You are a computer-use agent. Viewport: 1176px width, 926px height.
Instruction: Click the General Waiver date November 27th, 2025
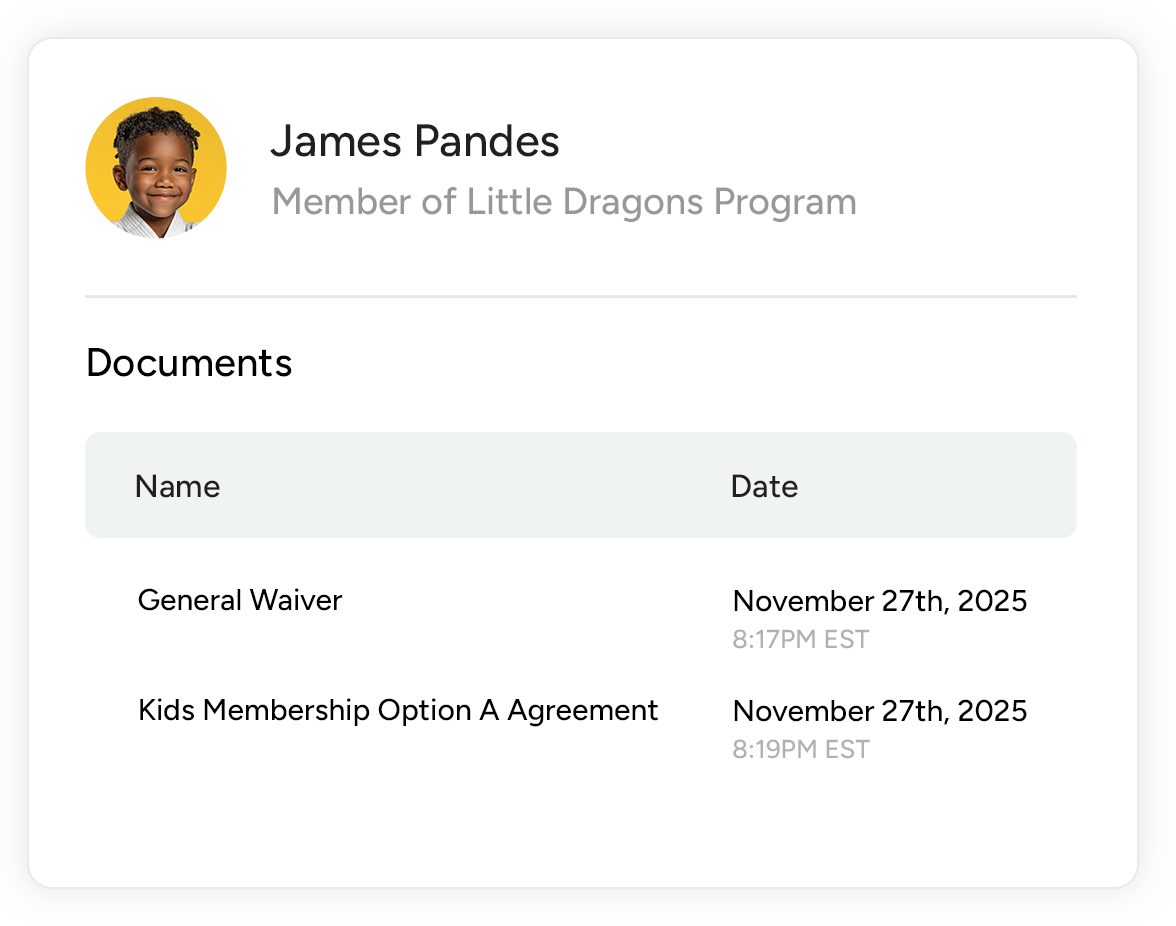tap(880, 601)
